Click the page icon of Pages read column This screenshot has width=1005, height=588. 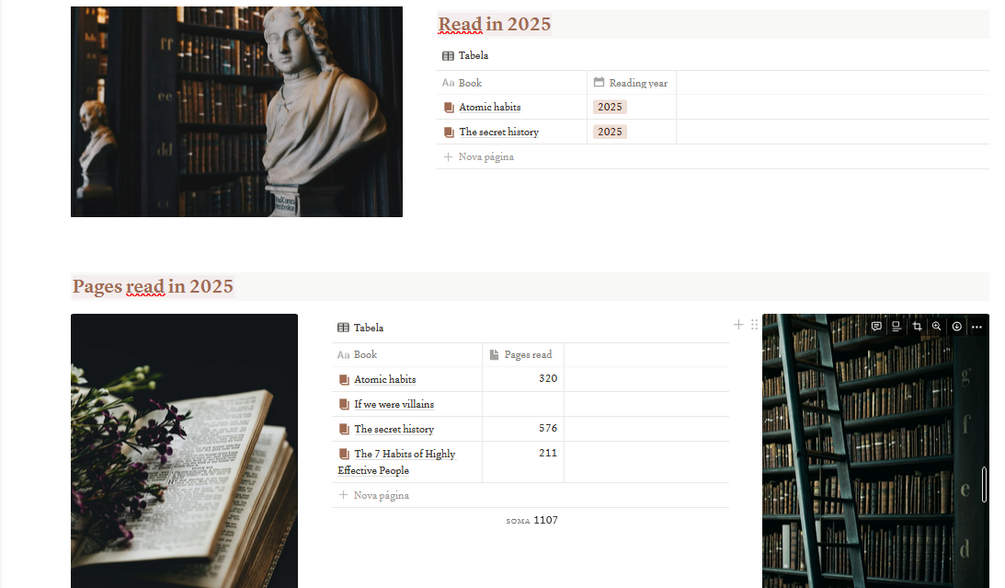click(x=494, y=355)
